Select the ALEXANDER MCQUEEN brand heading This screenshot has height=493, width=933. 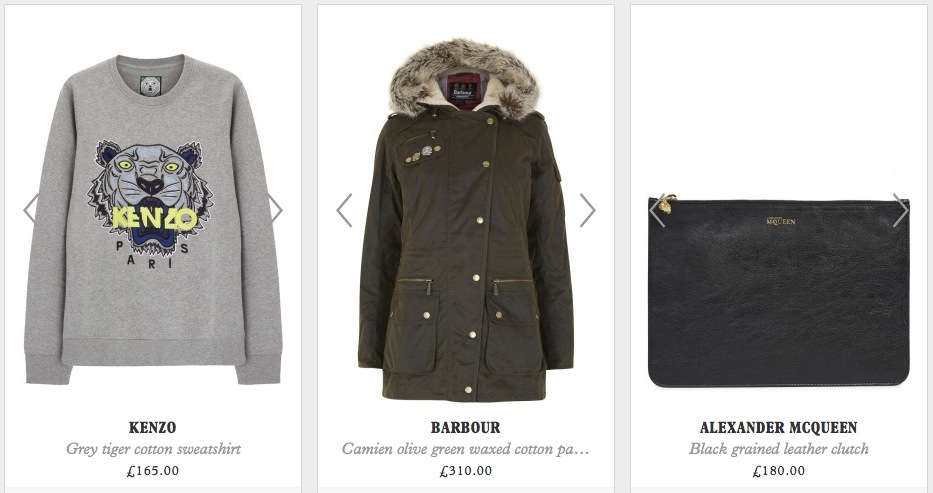[x=778, y=428]
